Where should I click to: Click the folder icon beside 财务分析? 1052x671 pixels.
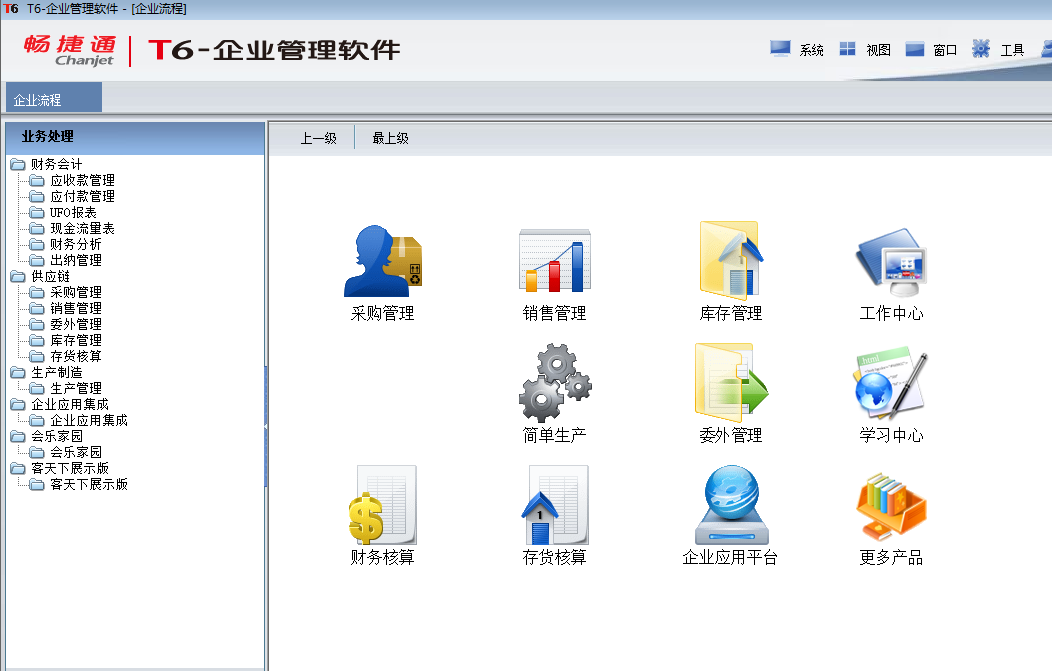tap(37, 244)
